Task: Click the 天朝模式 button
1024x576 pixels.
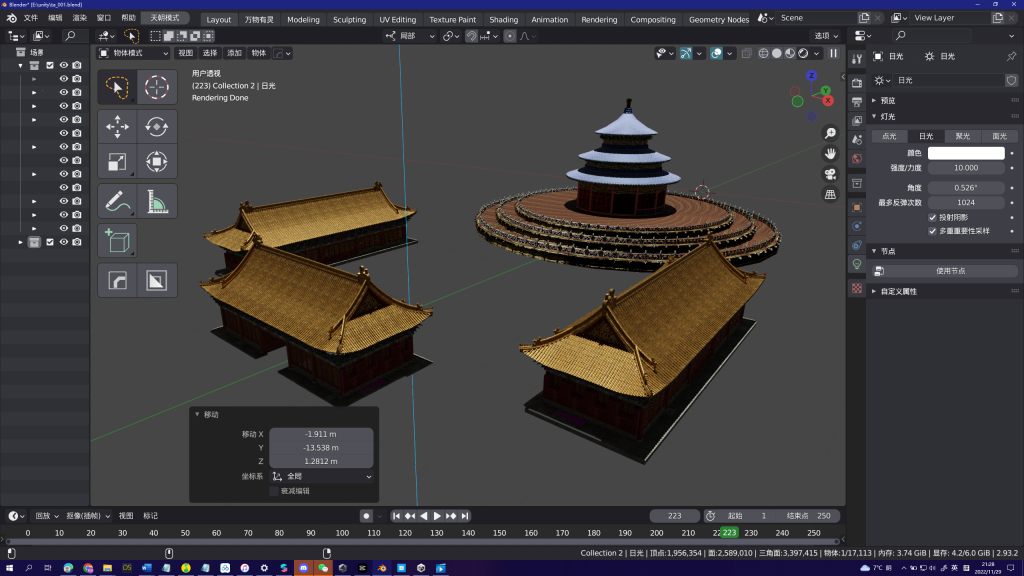Action: click(165, 18)
